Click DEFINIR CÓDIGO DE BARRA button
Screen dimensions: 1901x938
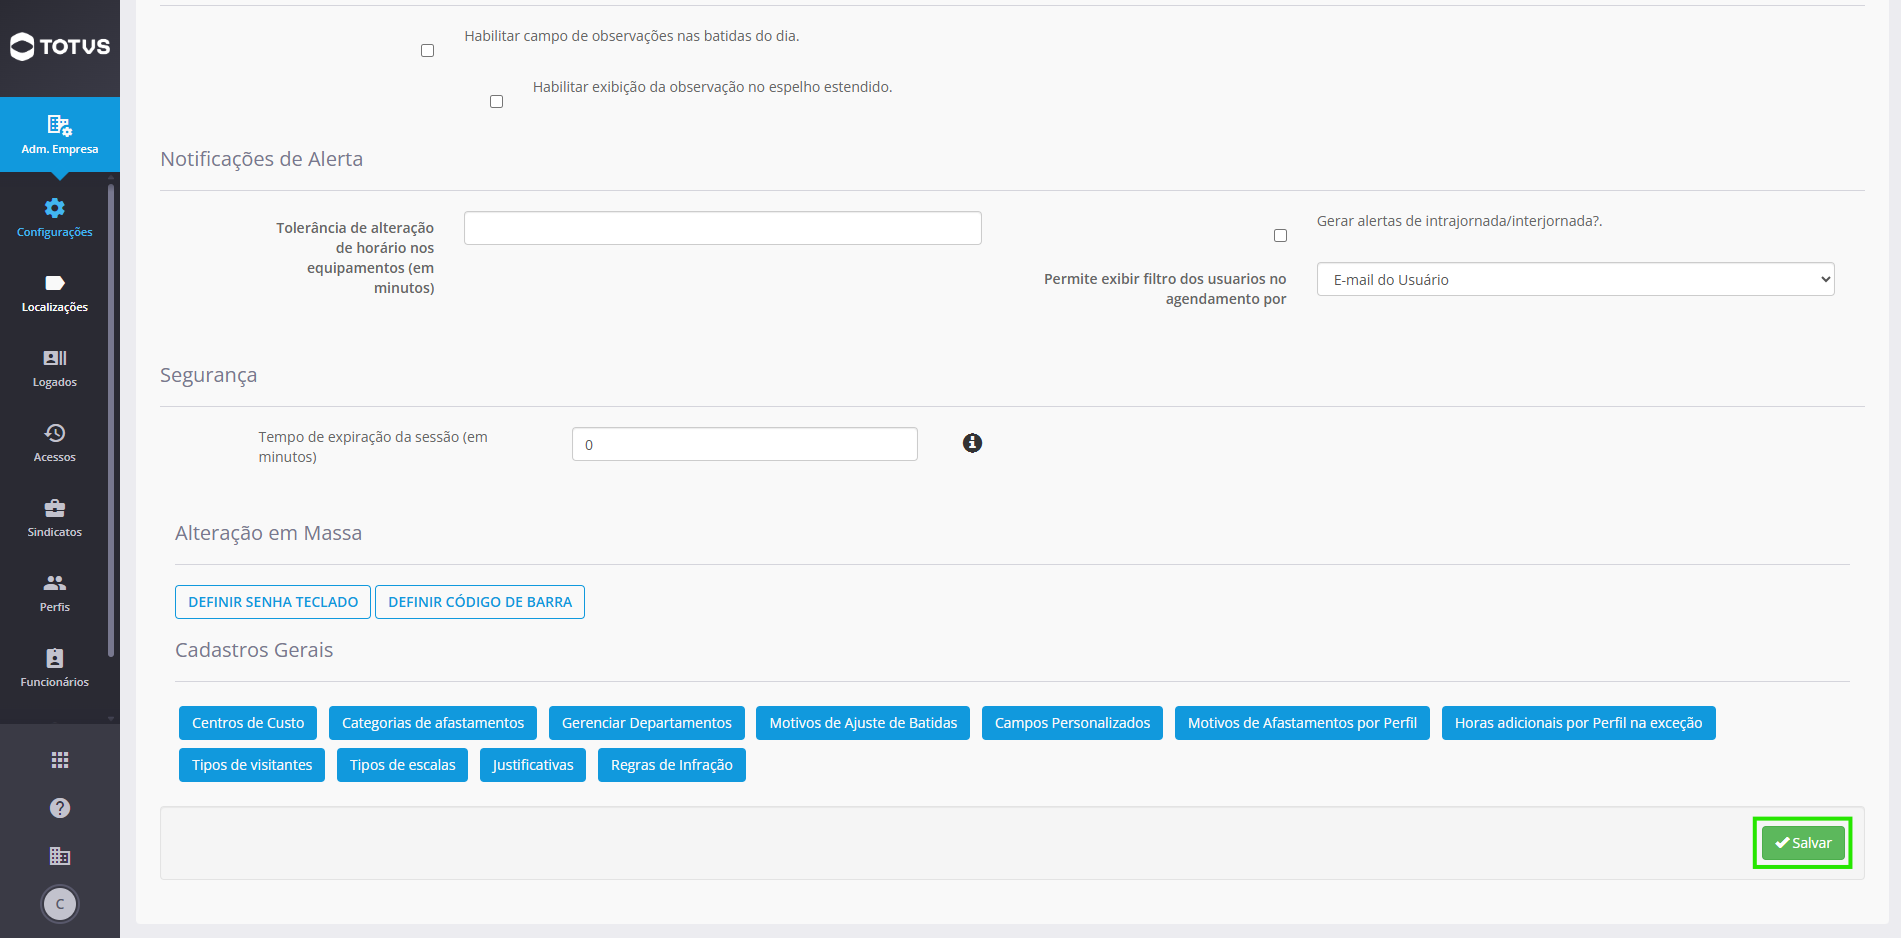pos(480,602)
